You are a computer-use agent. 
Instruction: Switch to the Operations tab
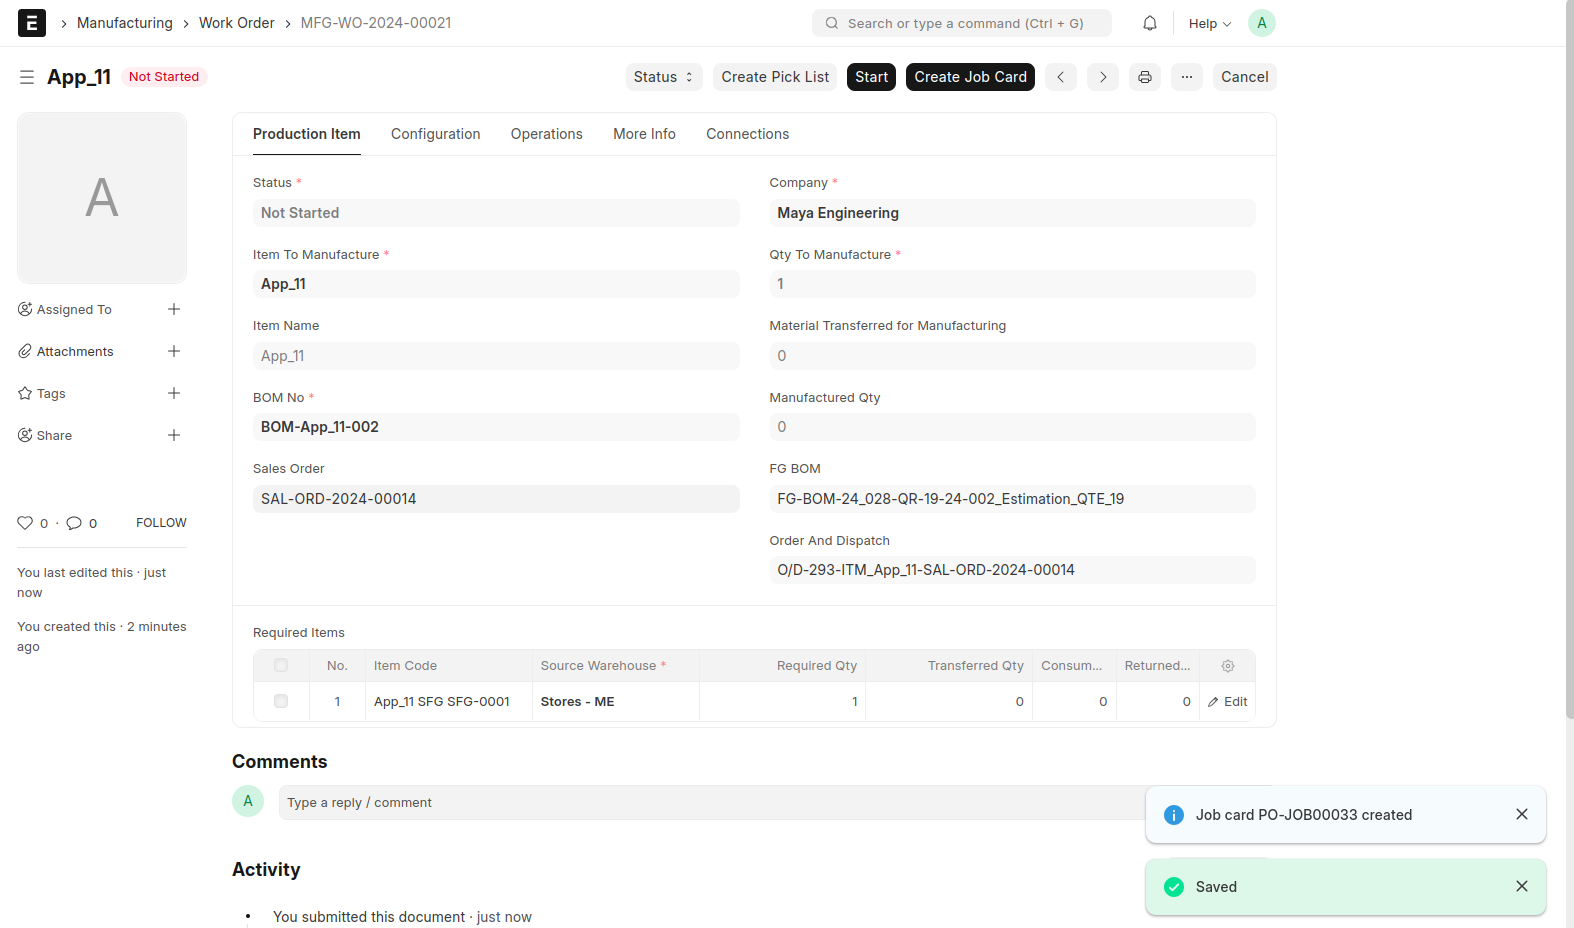tap(546, 134)
